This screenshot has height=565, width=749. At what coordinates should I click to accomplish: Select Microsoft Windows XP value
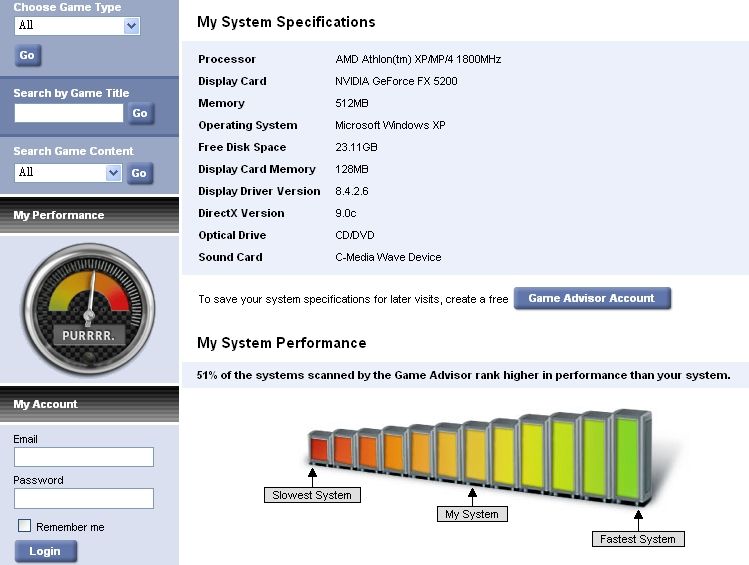coord(390,125)
